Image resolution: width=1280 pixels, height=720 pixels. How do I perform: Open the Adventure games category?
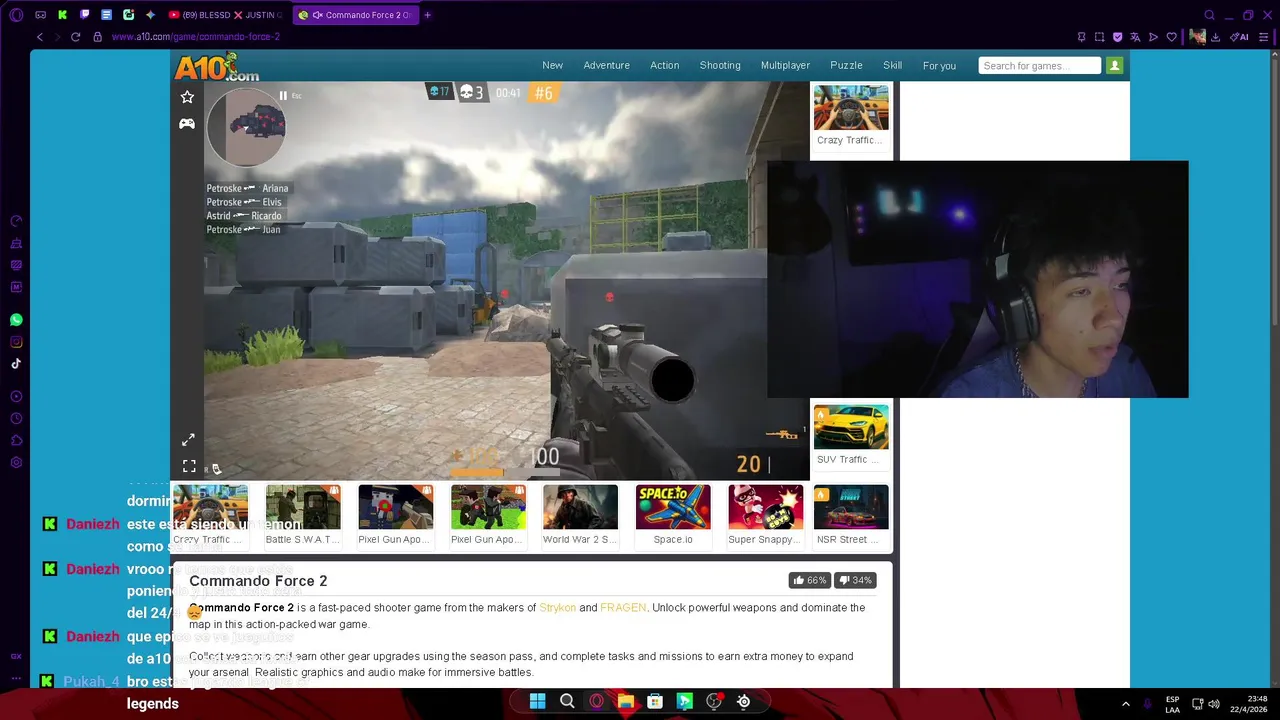(607, 65)
